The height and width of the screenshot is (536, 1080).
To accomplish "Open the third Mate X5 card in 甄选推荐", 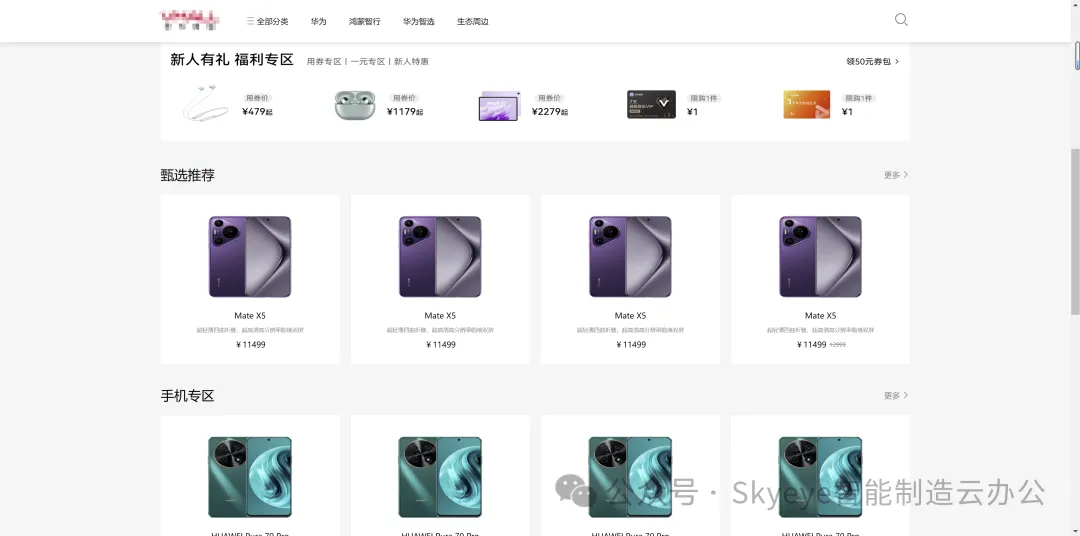I will (630, 279).
